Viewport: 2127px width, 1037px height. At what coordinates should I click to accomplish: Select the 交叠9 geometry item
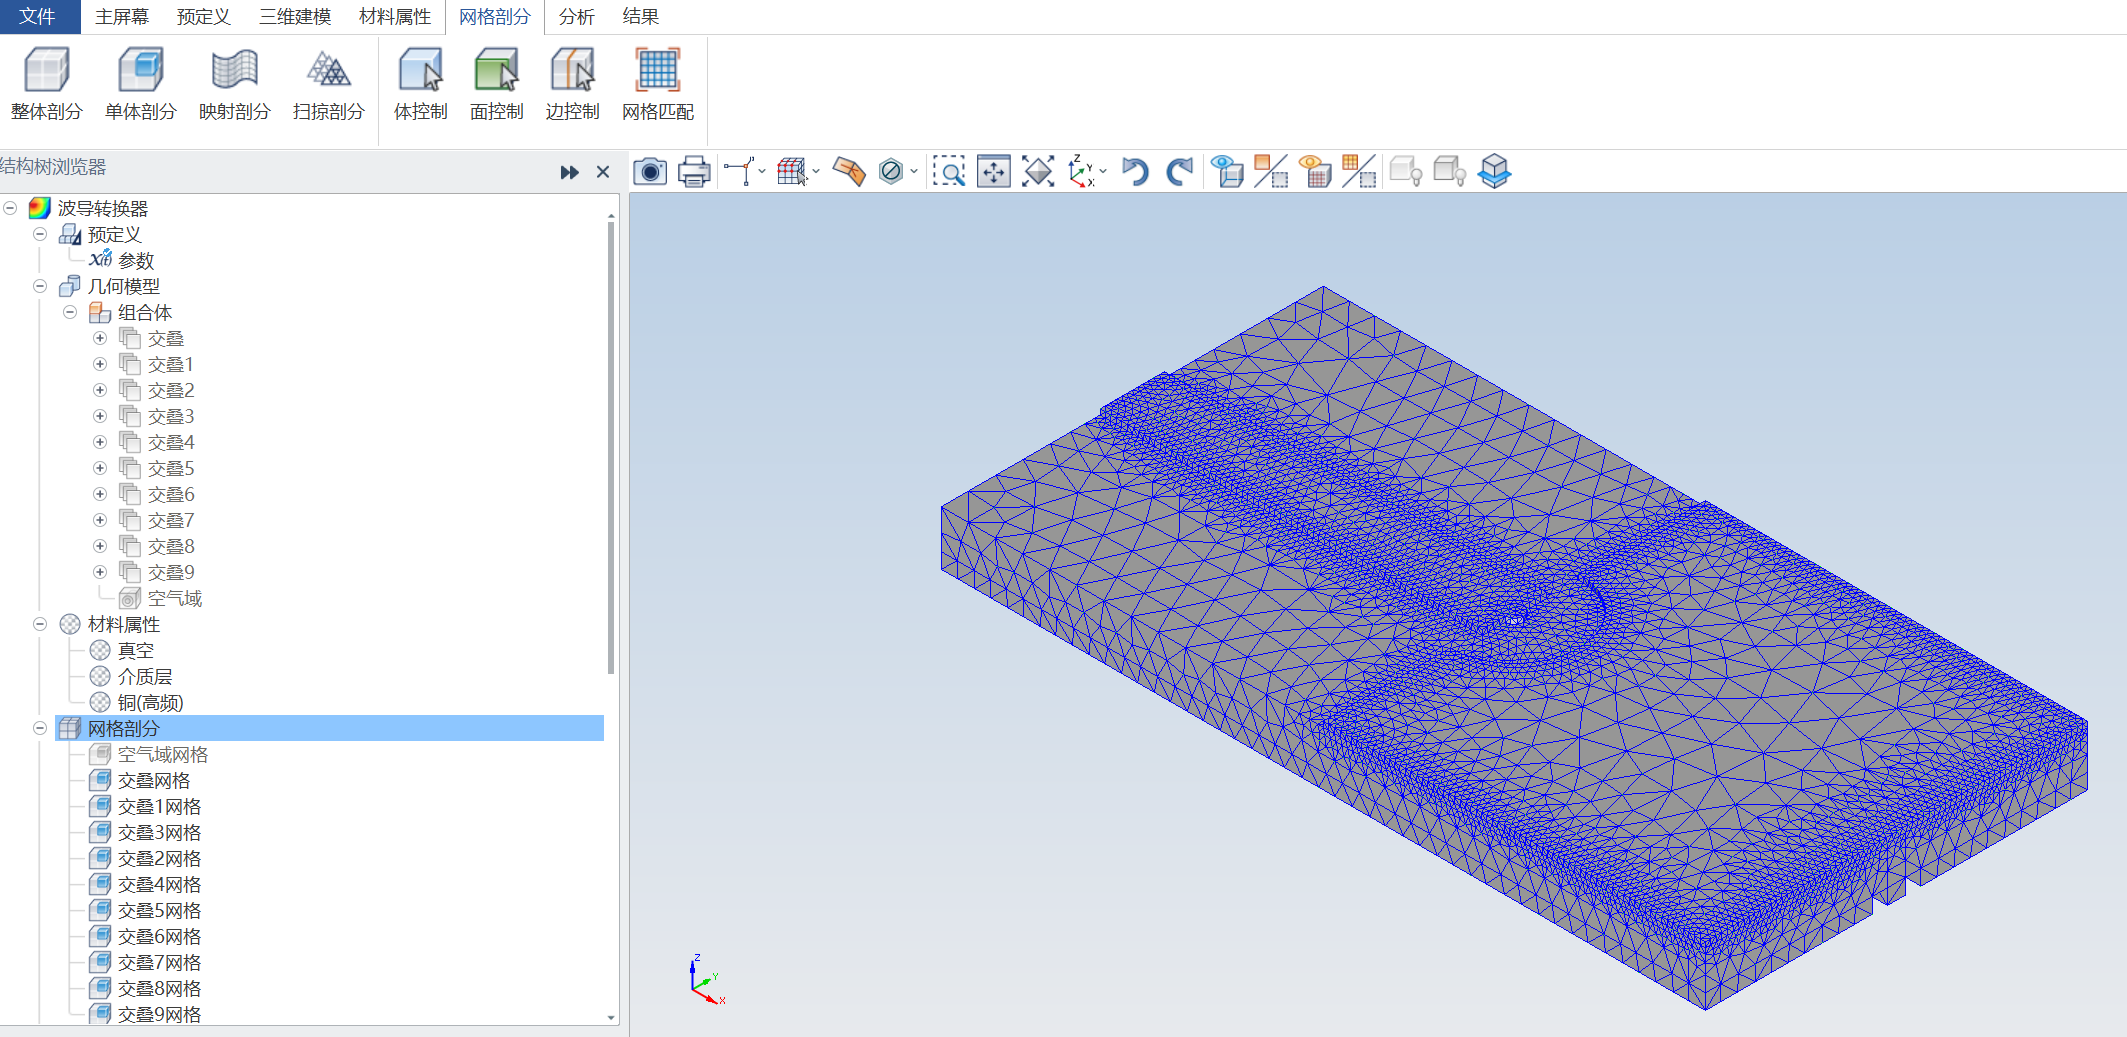[x=171, y=572]
